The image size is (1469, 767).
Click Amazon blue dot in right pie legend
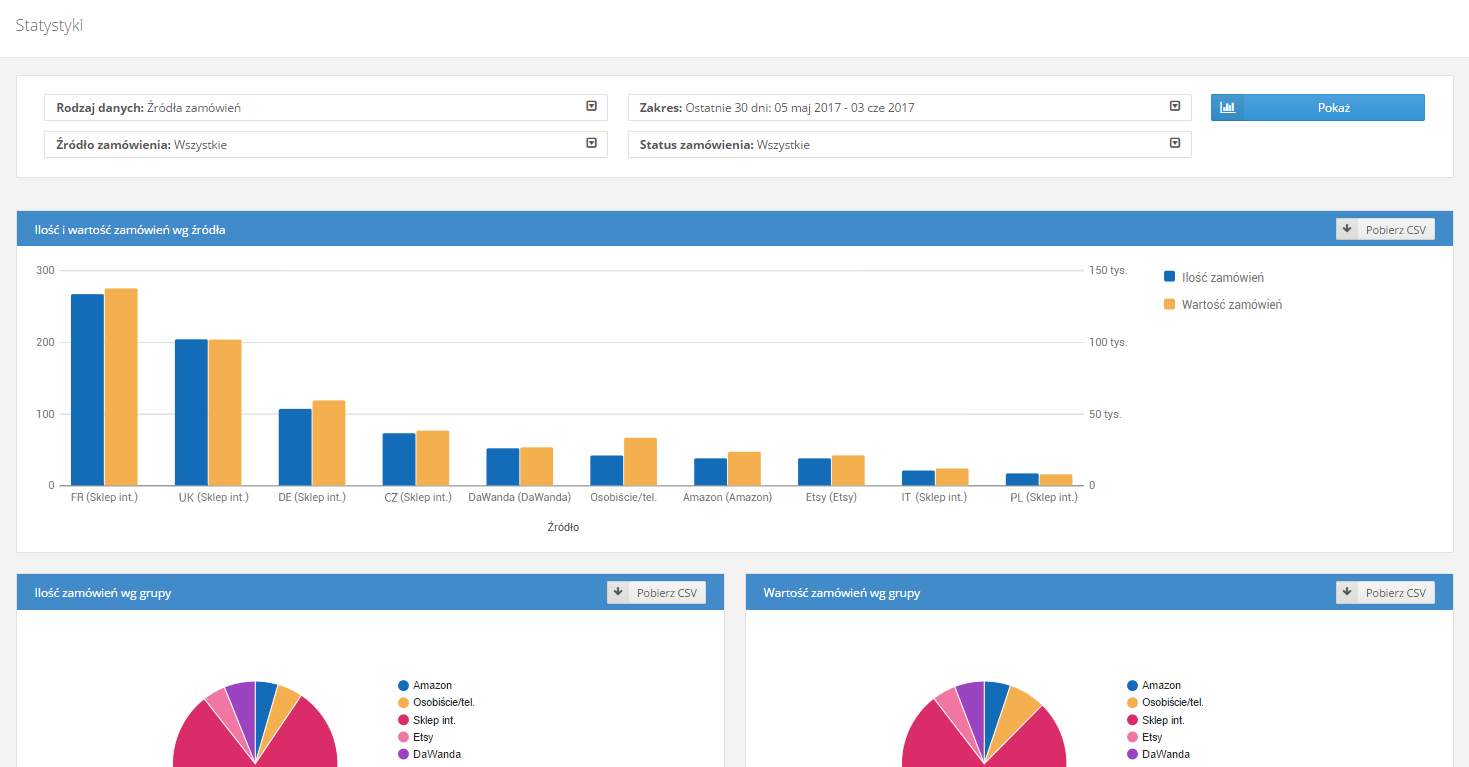point(1133,686)
